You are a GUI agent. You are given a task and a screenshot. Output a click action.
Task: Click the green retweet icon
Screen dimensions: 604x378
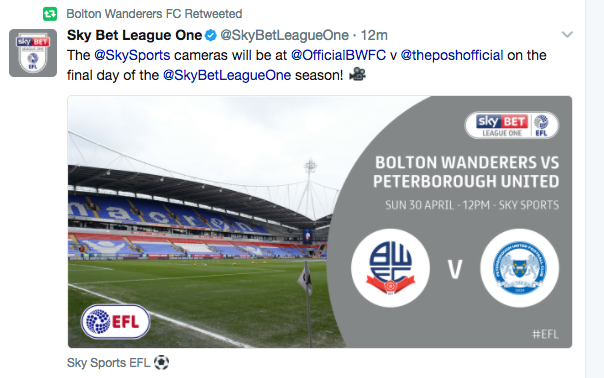[x=50, y=14]
